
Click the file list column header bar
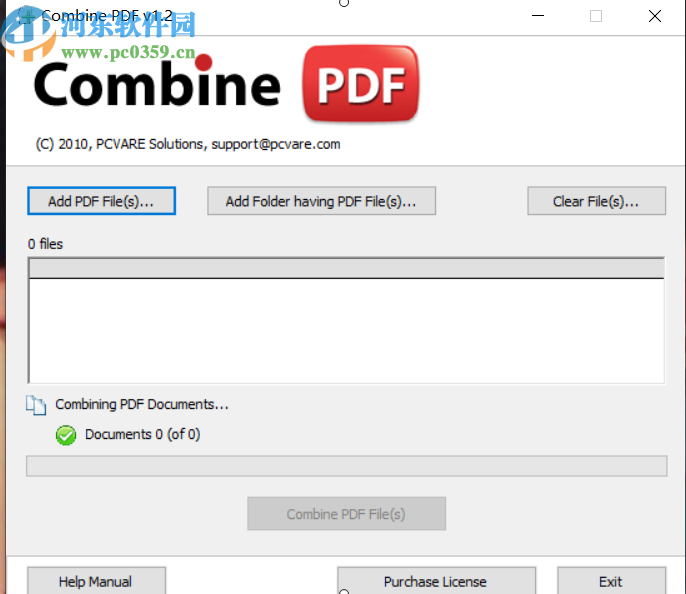tap(346, 268)
